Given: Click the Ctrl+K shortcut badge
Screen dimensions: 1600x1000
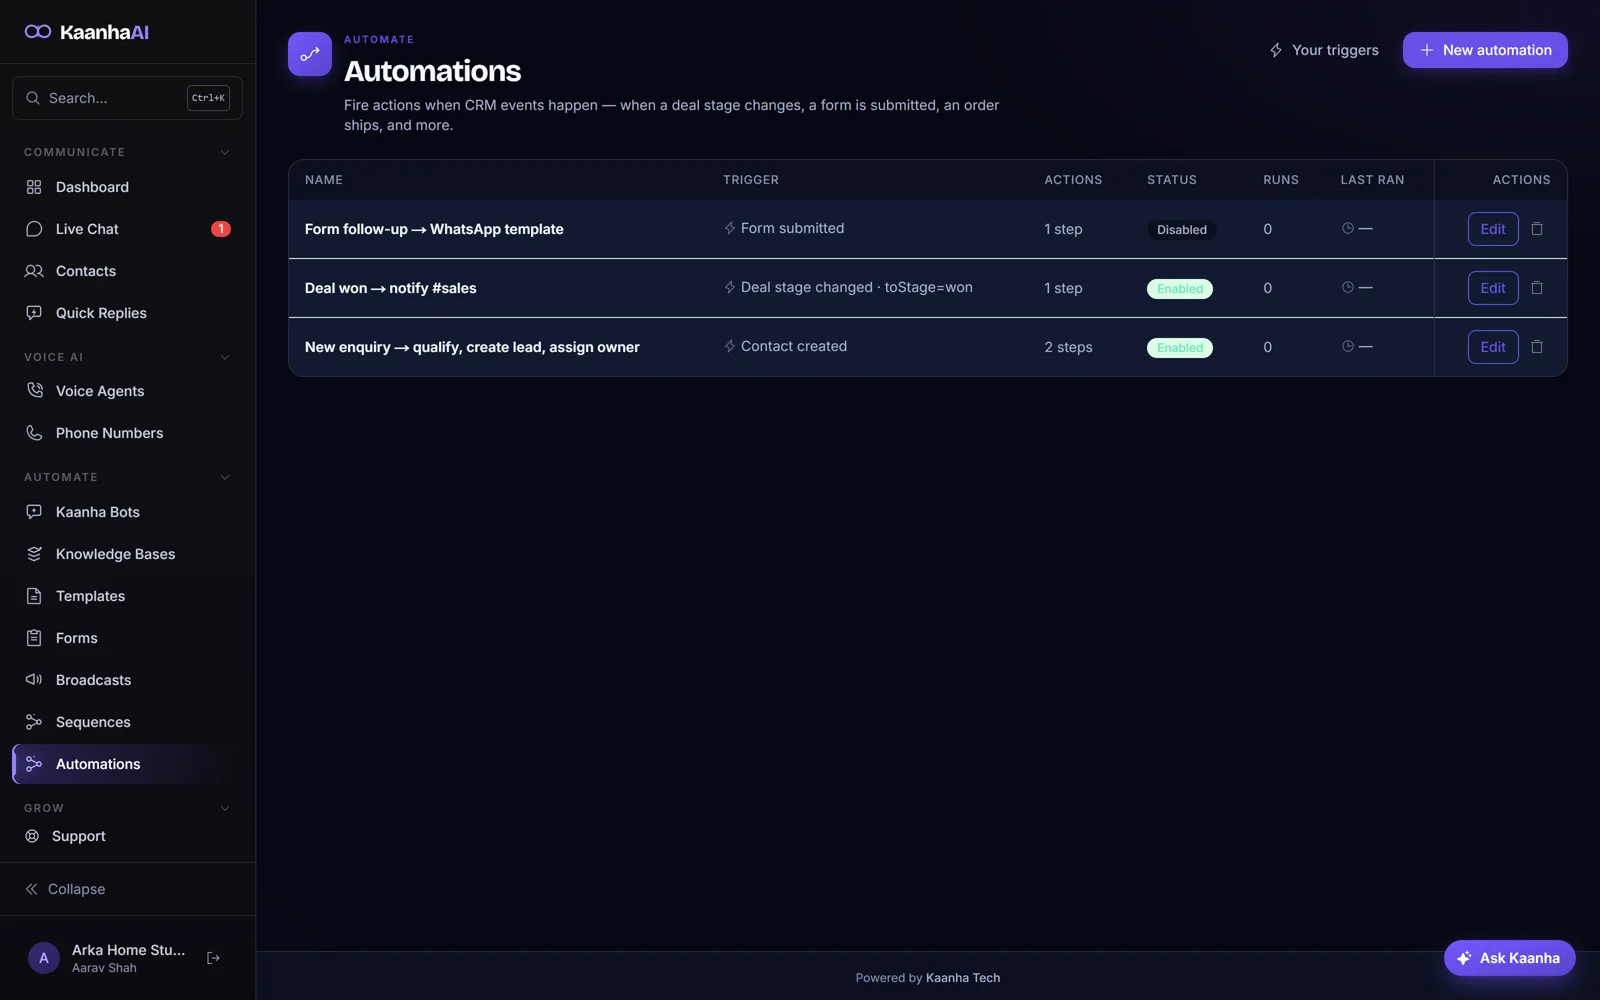Looking at the screenshot, I should click(x=208, y=98).
